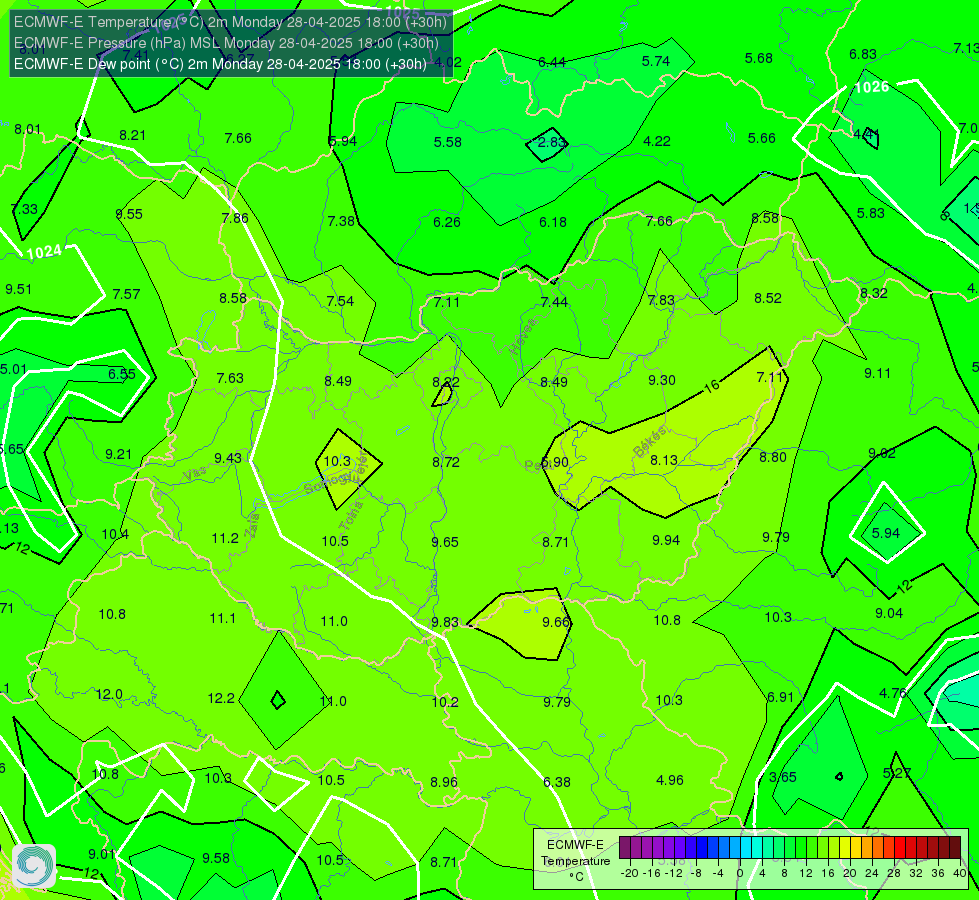Image resolution: width=979 pixels, height=900 pixels.
Task: Click the 9.55 dew point value
Action: (x=129, y=214)
